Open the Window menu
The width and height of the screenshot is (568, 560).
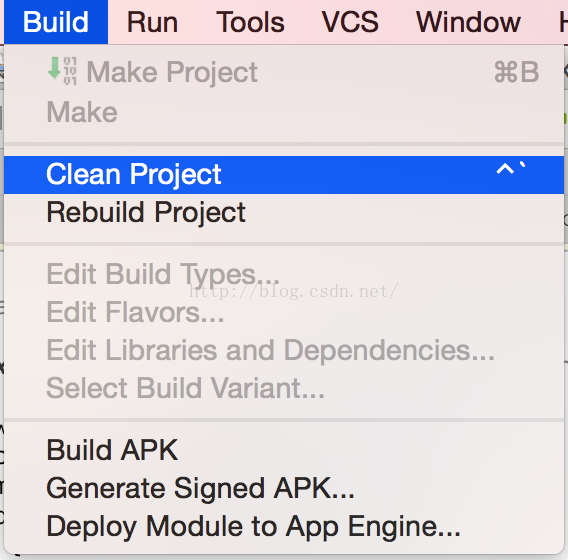(x=468, y=22)
